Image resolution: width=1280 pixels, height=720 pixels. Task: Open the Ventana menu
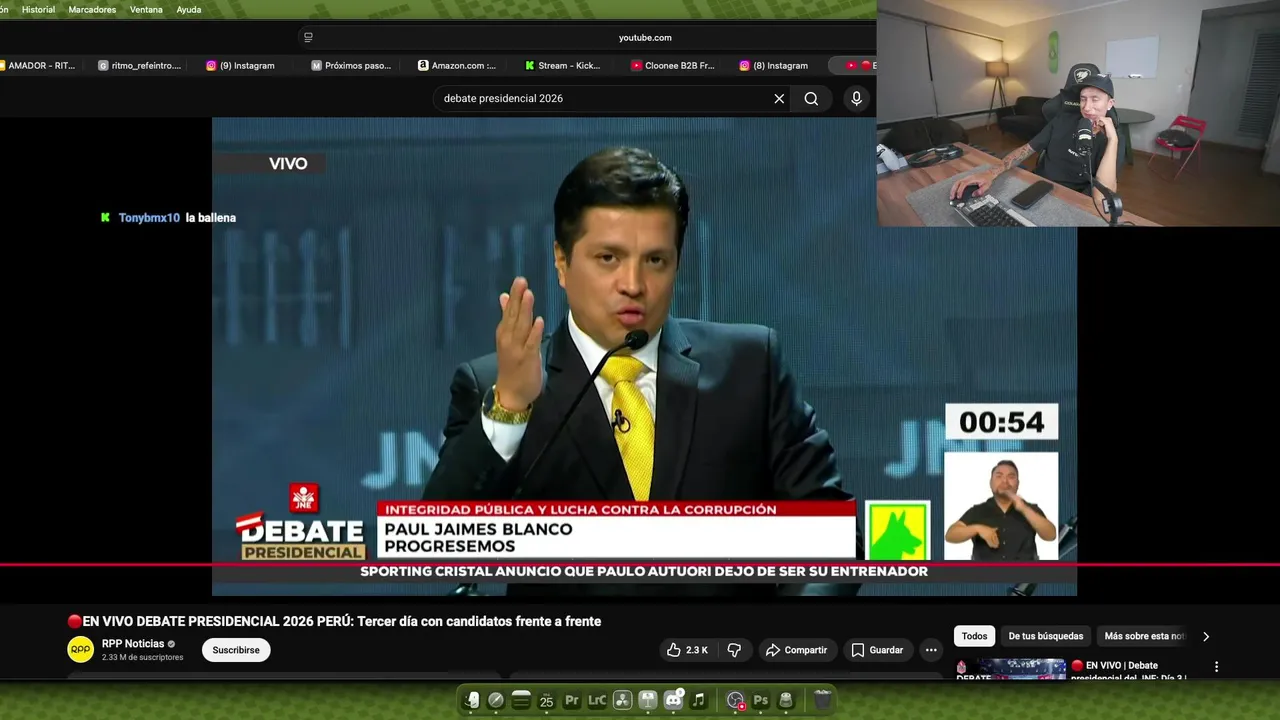[146, 9]
